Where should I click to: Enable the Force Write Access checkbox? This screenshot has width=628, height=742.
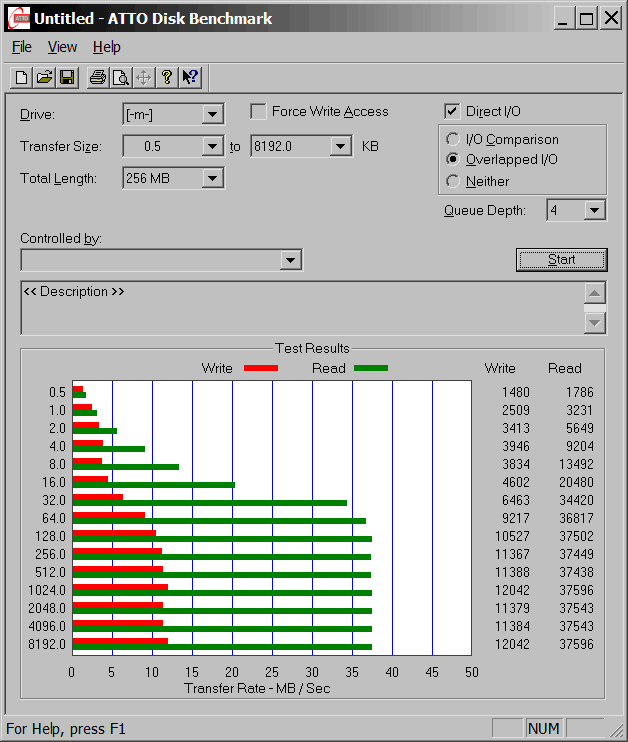(258, 112)
